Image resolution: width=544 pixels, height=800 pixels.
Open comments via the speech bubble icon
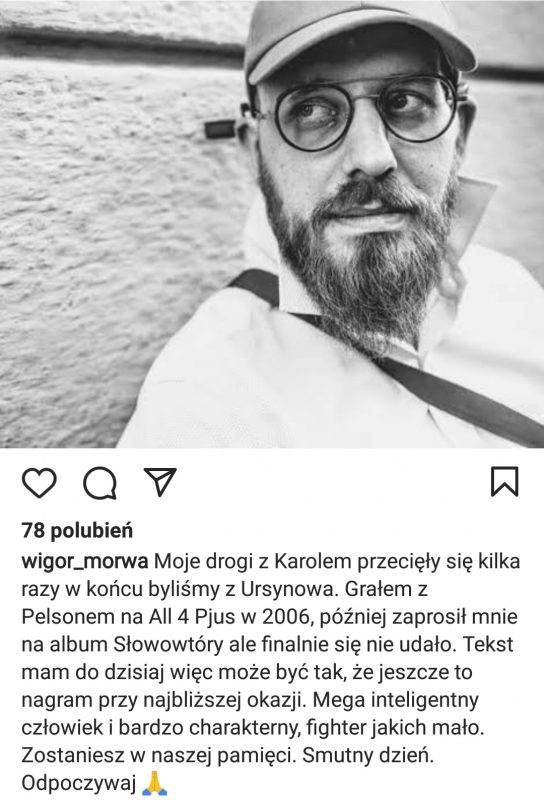tap(100, 482)
